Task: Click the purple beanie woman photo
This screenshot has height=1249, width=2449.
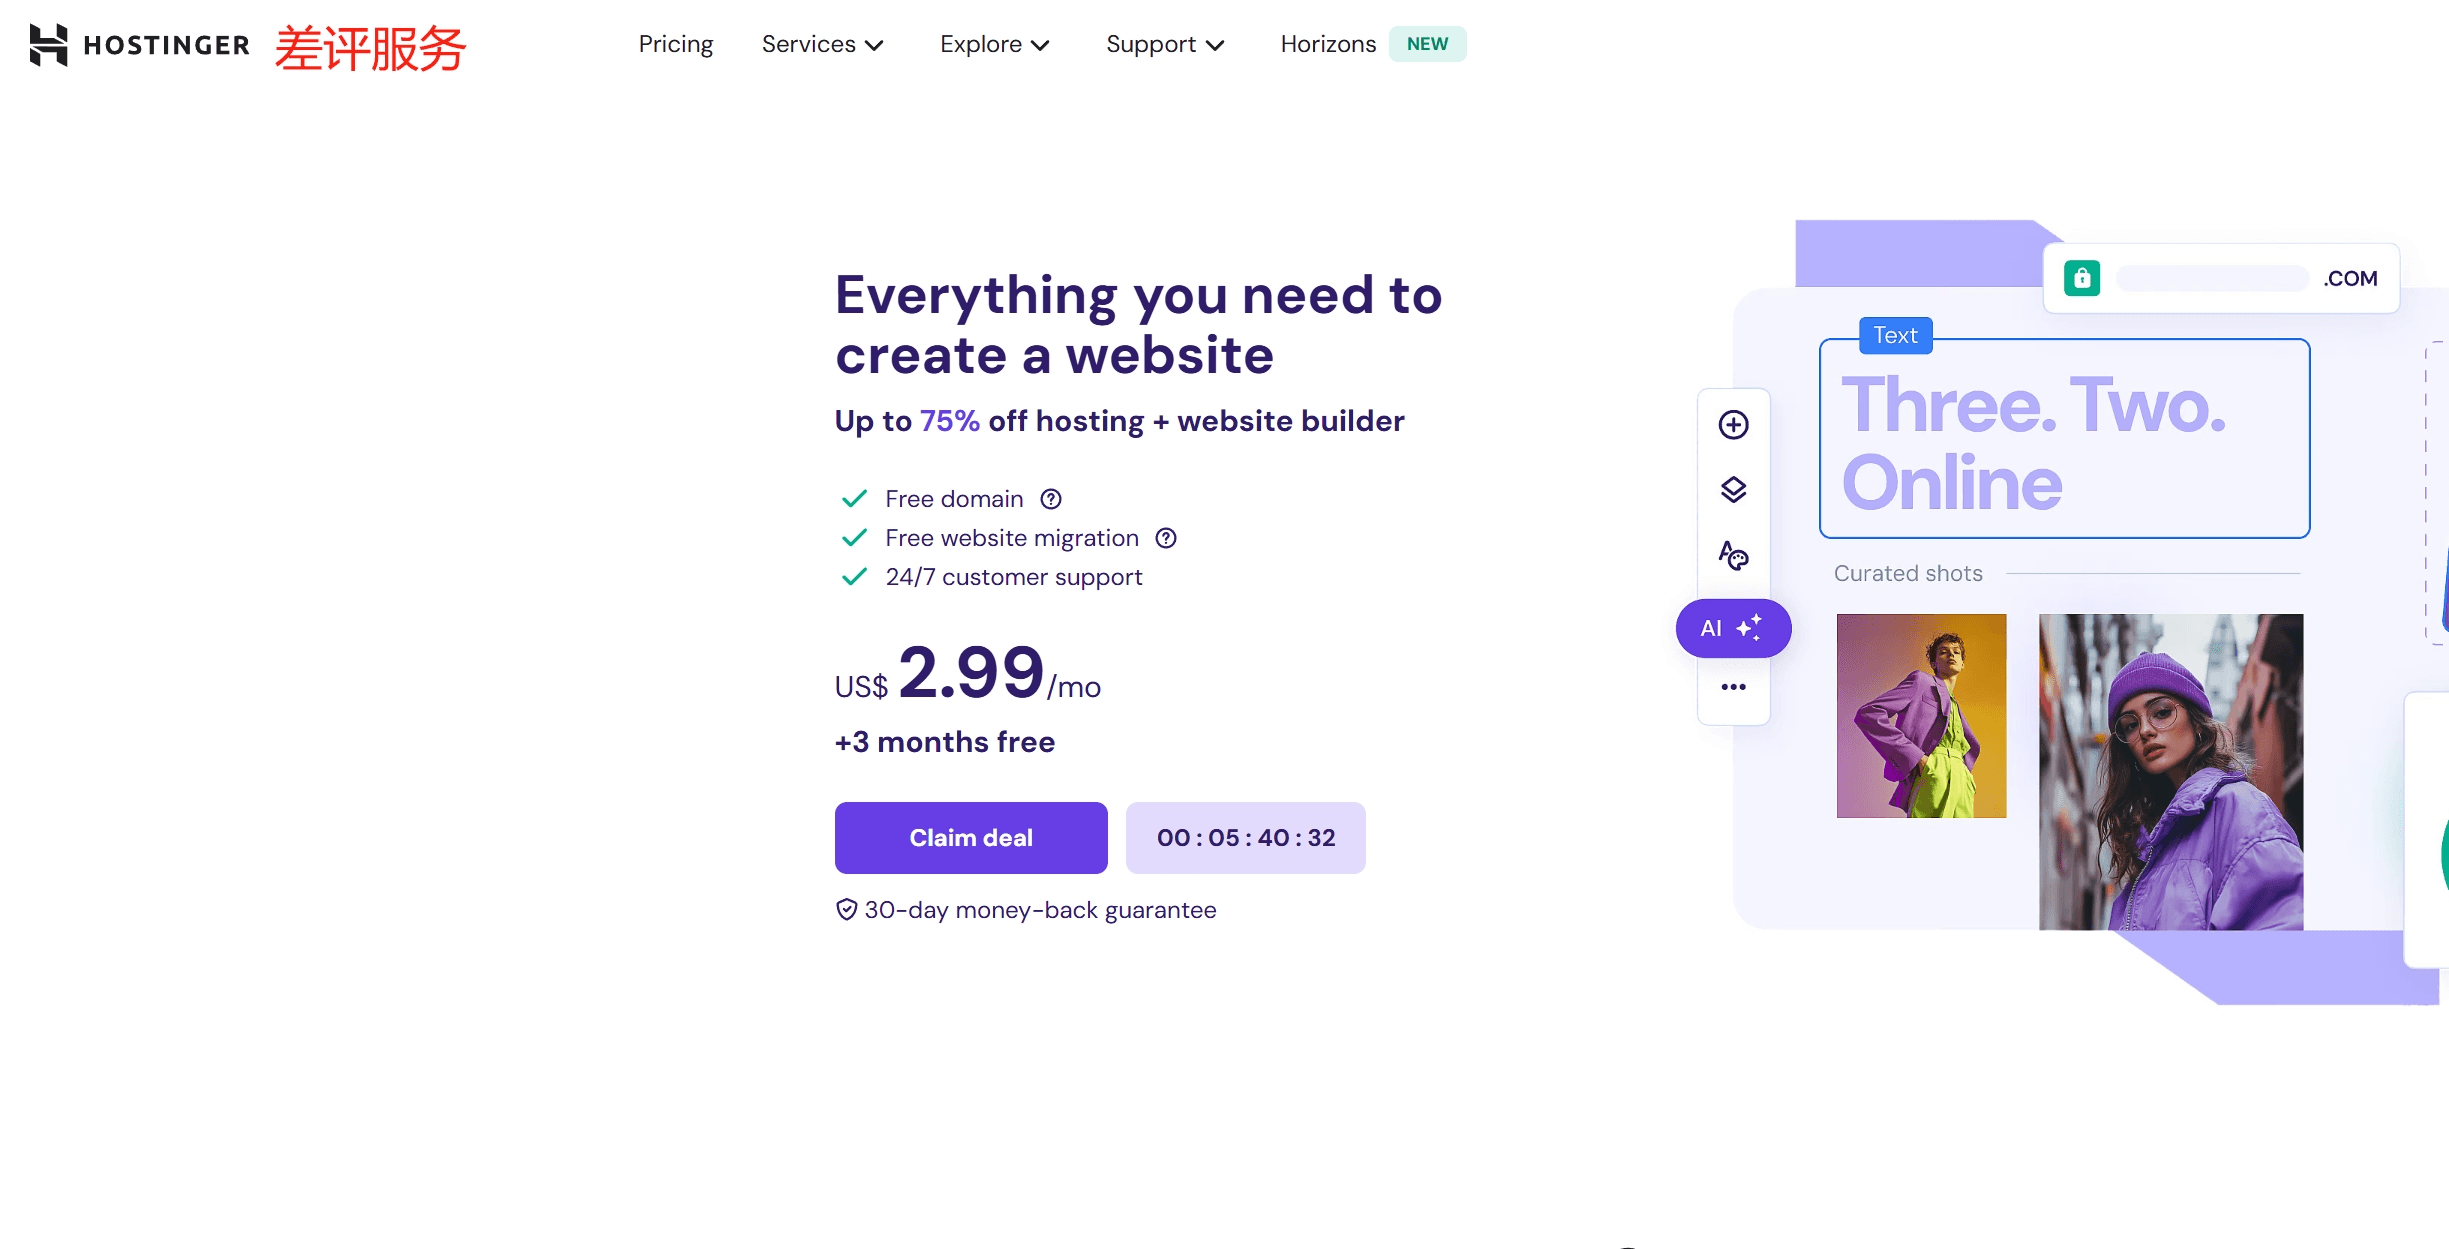Action: (2171, 771)
